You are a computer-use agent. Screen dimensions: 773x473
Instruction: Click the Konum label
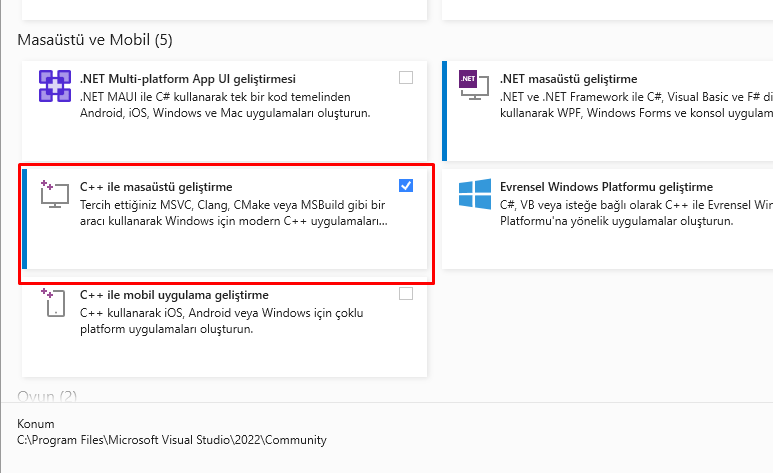pyautogui.click(x=35, y=424)
